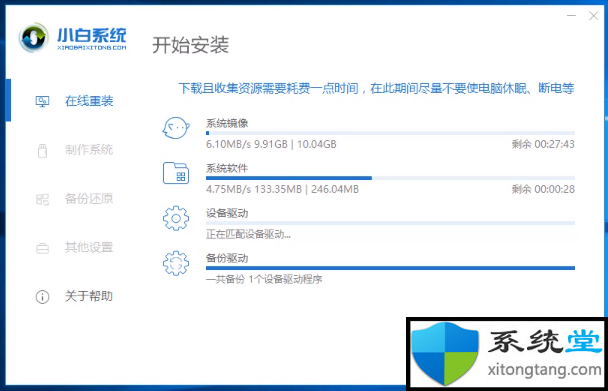Click the 系统镜像 smiley face icon

tap(176, 128)
